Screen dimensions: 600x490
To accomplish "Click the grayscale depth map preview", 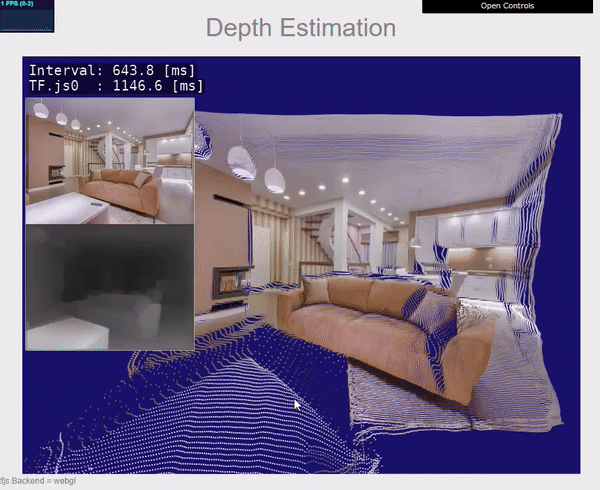I will point(110,287).
